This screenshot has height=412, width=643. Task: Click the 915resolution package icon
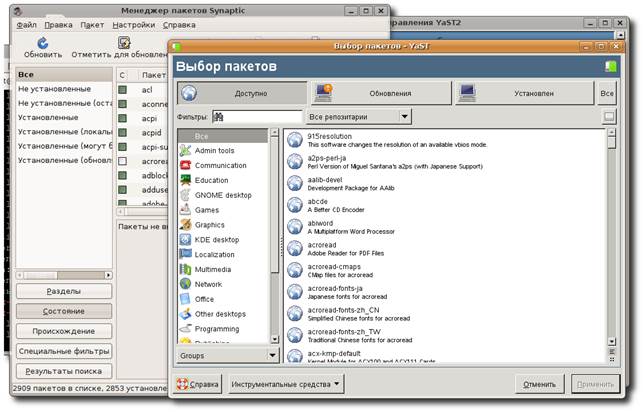pos(294,140)
